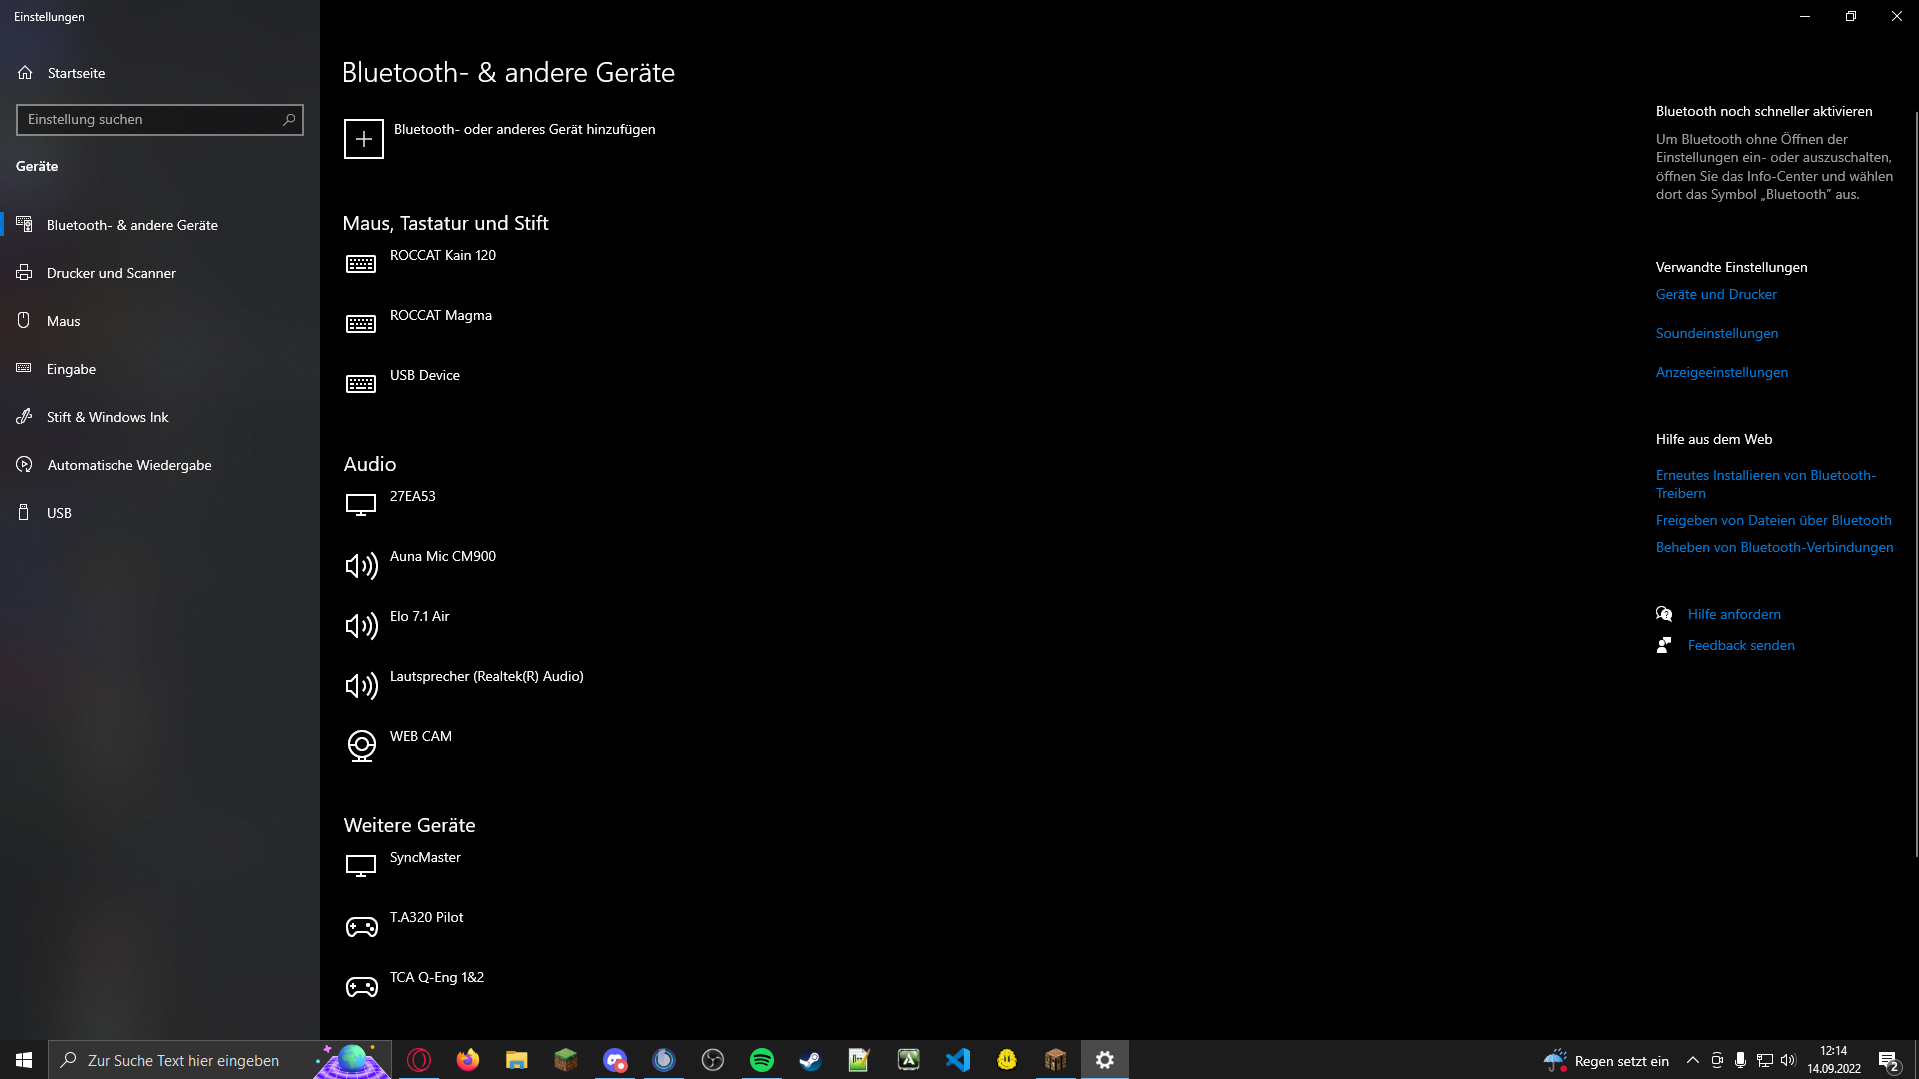Screen dimensions: 1919x1079
Task: Click the taskbar search box
Action: [220, 1060]
